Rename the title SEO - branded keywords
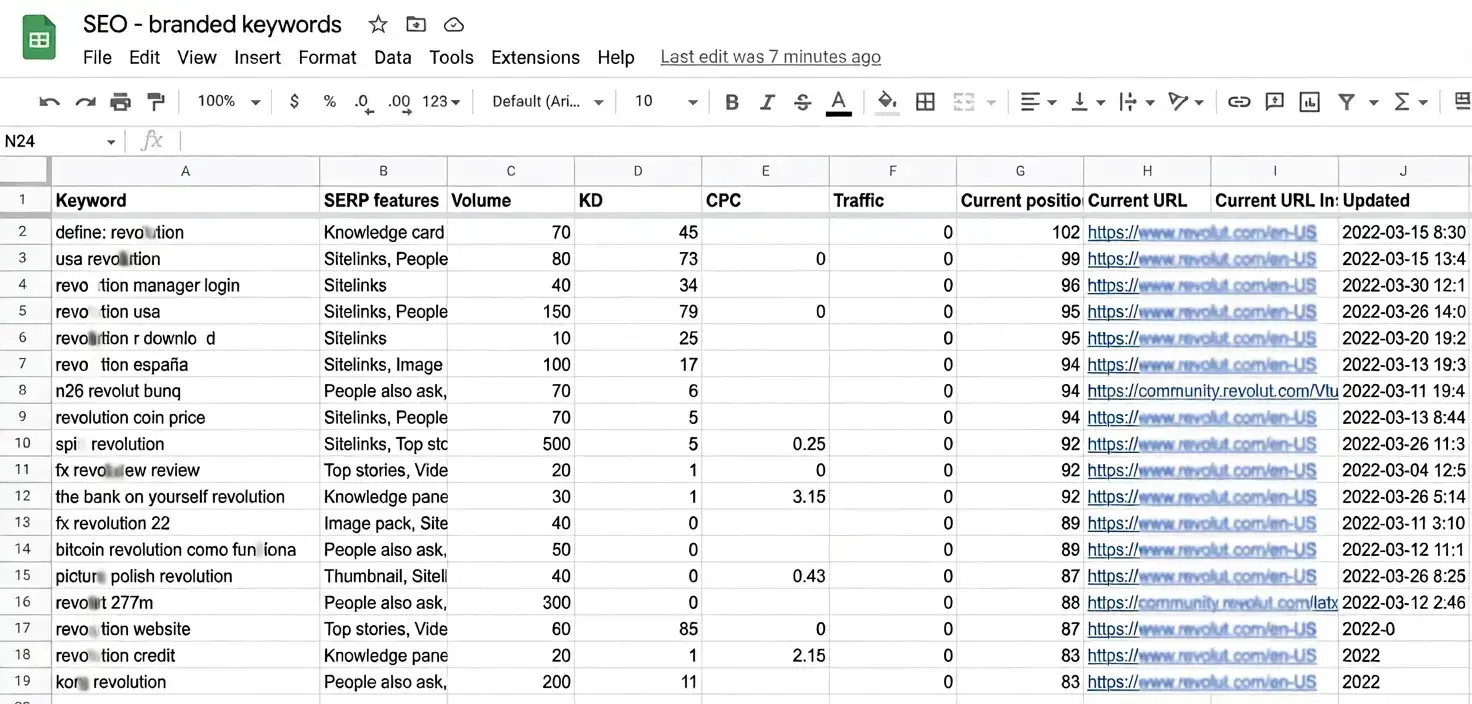 pos(212,24)
